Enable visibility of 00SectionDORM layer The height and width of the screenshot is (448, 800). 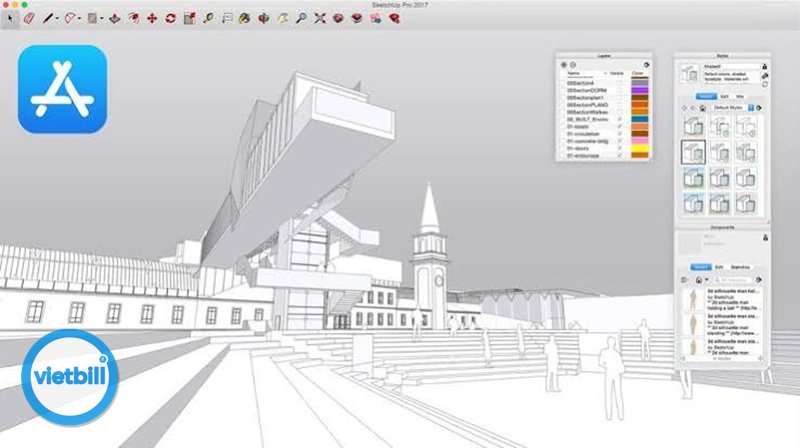click(x=620, y=90)
